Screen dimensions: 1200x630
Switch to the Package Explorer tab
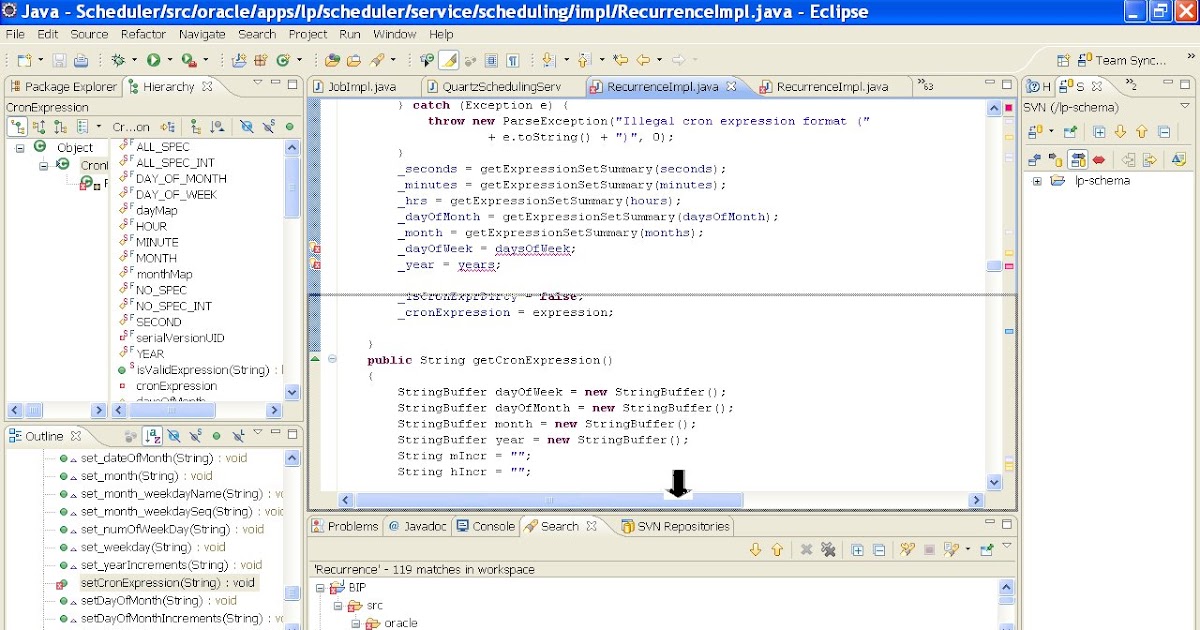pos(62,87)
